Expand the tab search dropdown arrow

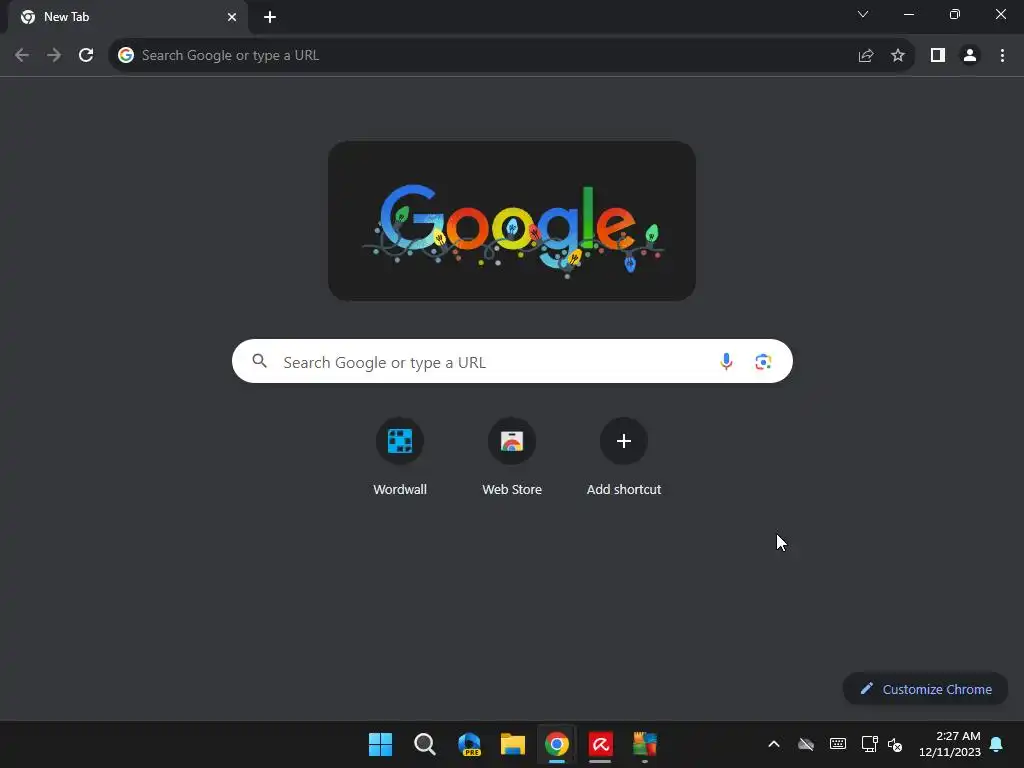click(x=863, y=14)
